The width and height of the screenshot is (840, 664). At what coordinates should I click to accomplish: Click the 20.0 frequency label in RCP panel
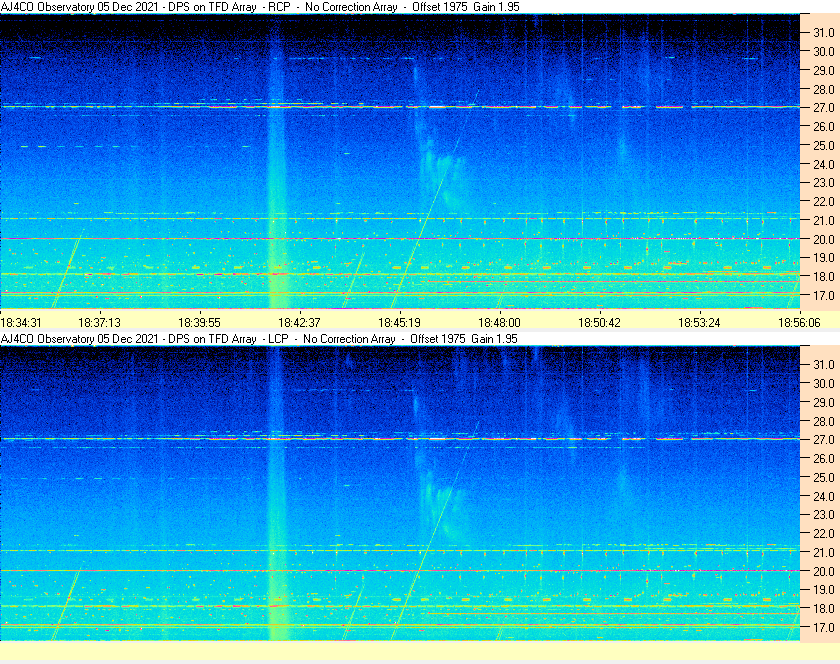[824, 239]
